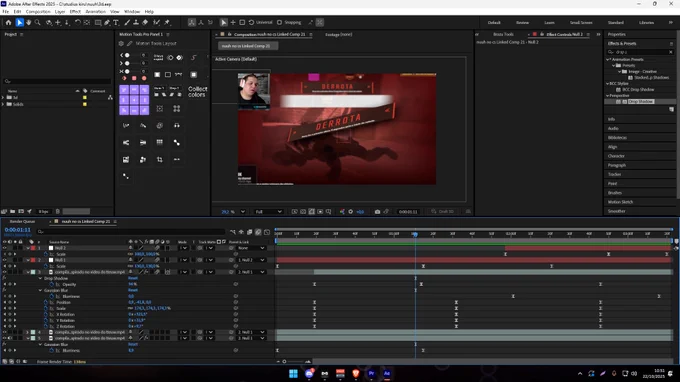Select the Rotation tool
This screenshot has height=382, width=680.
tap(77, 23)
